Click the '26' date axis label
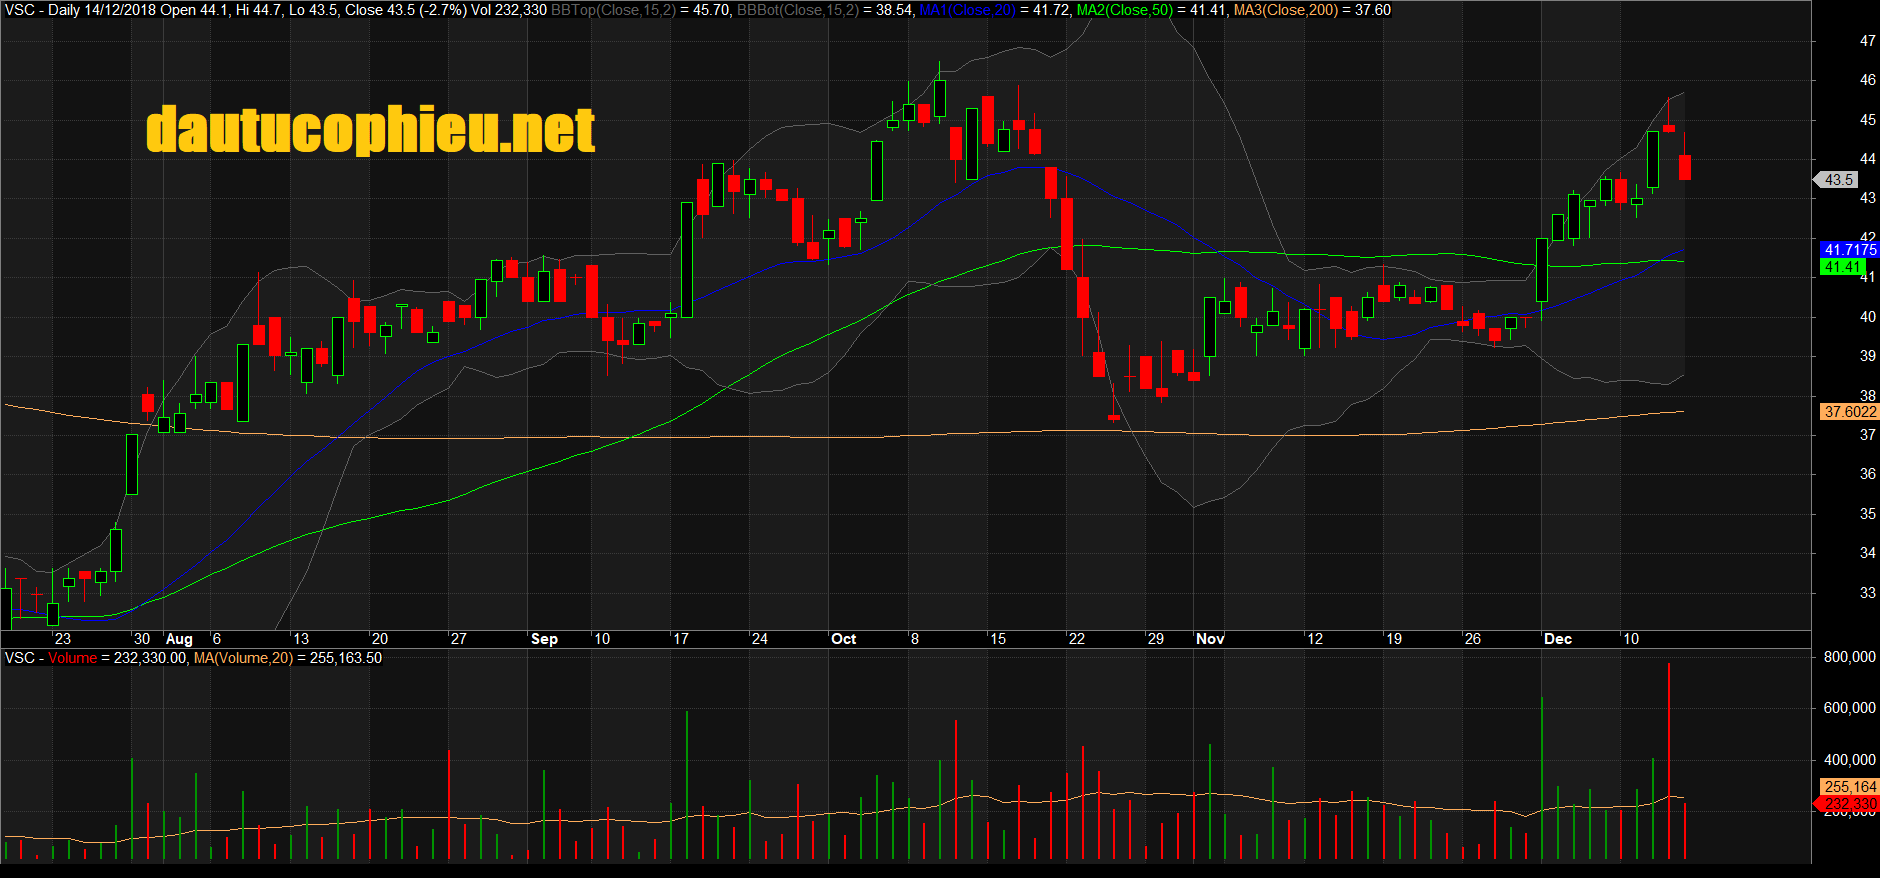 [x=1472, y=639]
